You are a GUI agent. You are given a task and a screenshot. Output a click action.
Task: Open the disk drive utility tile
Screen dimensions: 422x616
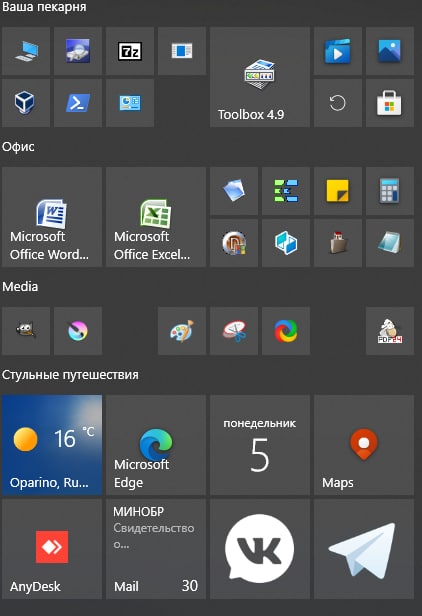click(78, 51)
